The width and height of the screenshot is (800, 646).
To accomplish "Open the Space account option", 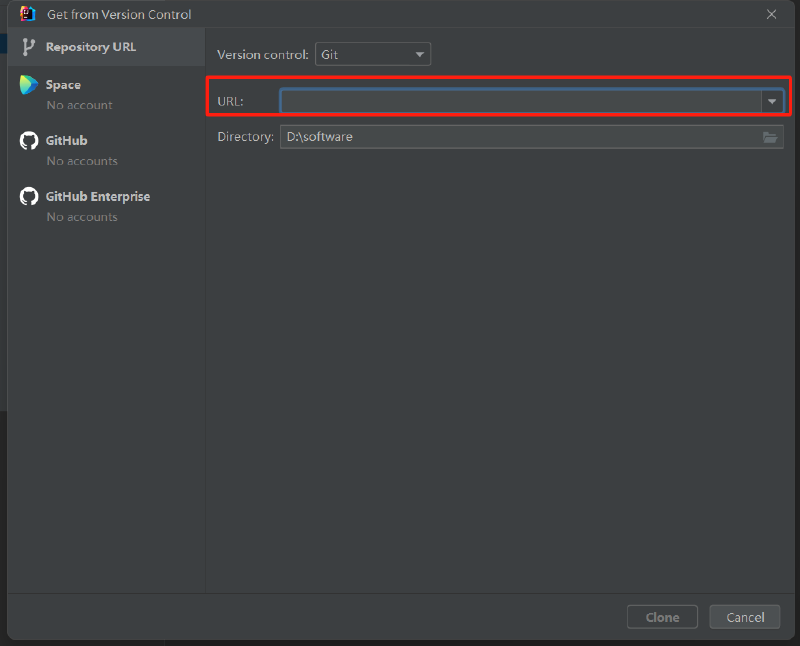I will pyautogui.click(x=106, y=94).
